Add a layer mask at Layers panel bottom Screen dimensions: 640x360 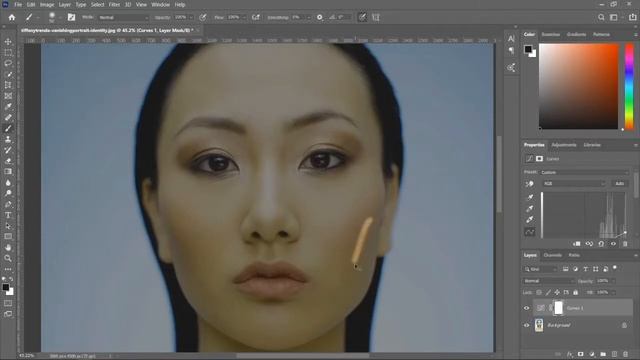tap(580, 354)
